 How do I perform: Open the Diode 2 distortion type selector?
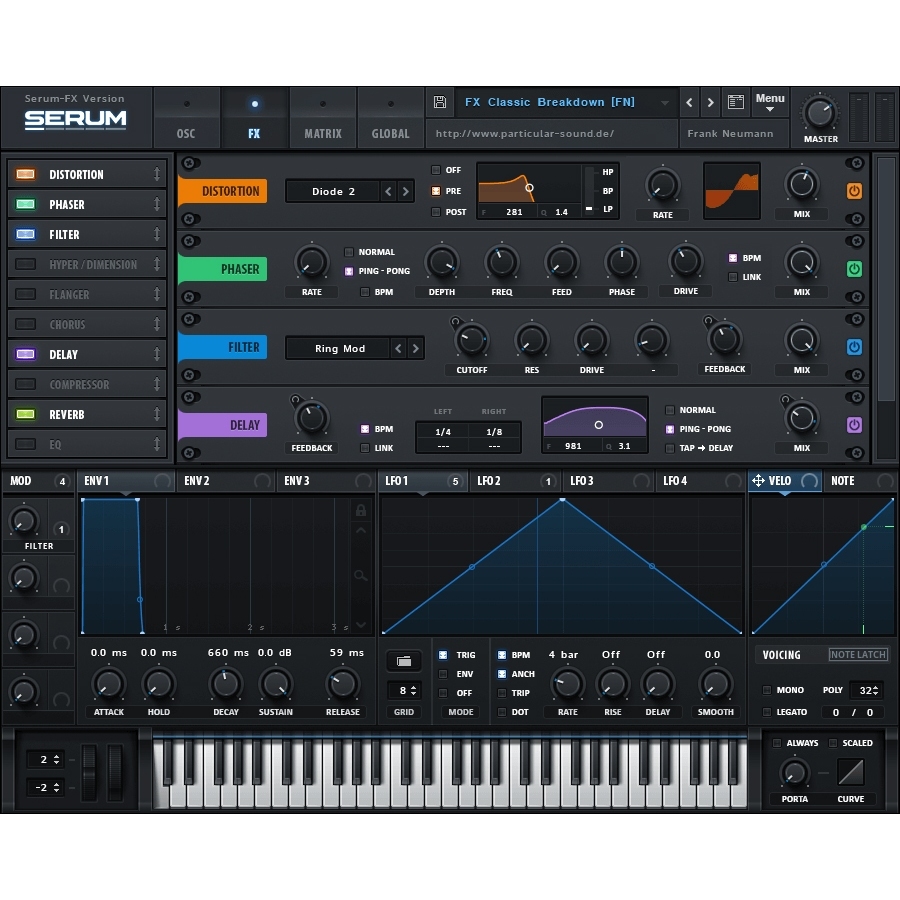[333, 191]
